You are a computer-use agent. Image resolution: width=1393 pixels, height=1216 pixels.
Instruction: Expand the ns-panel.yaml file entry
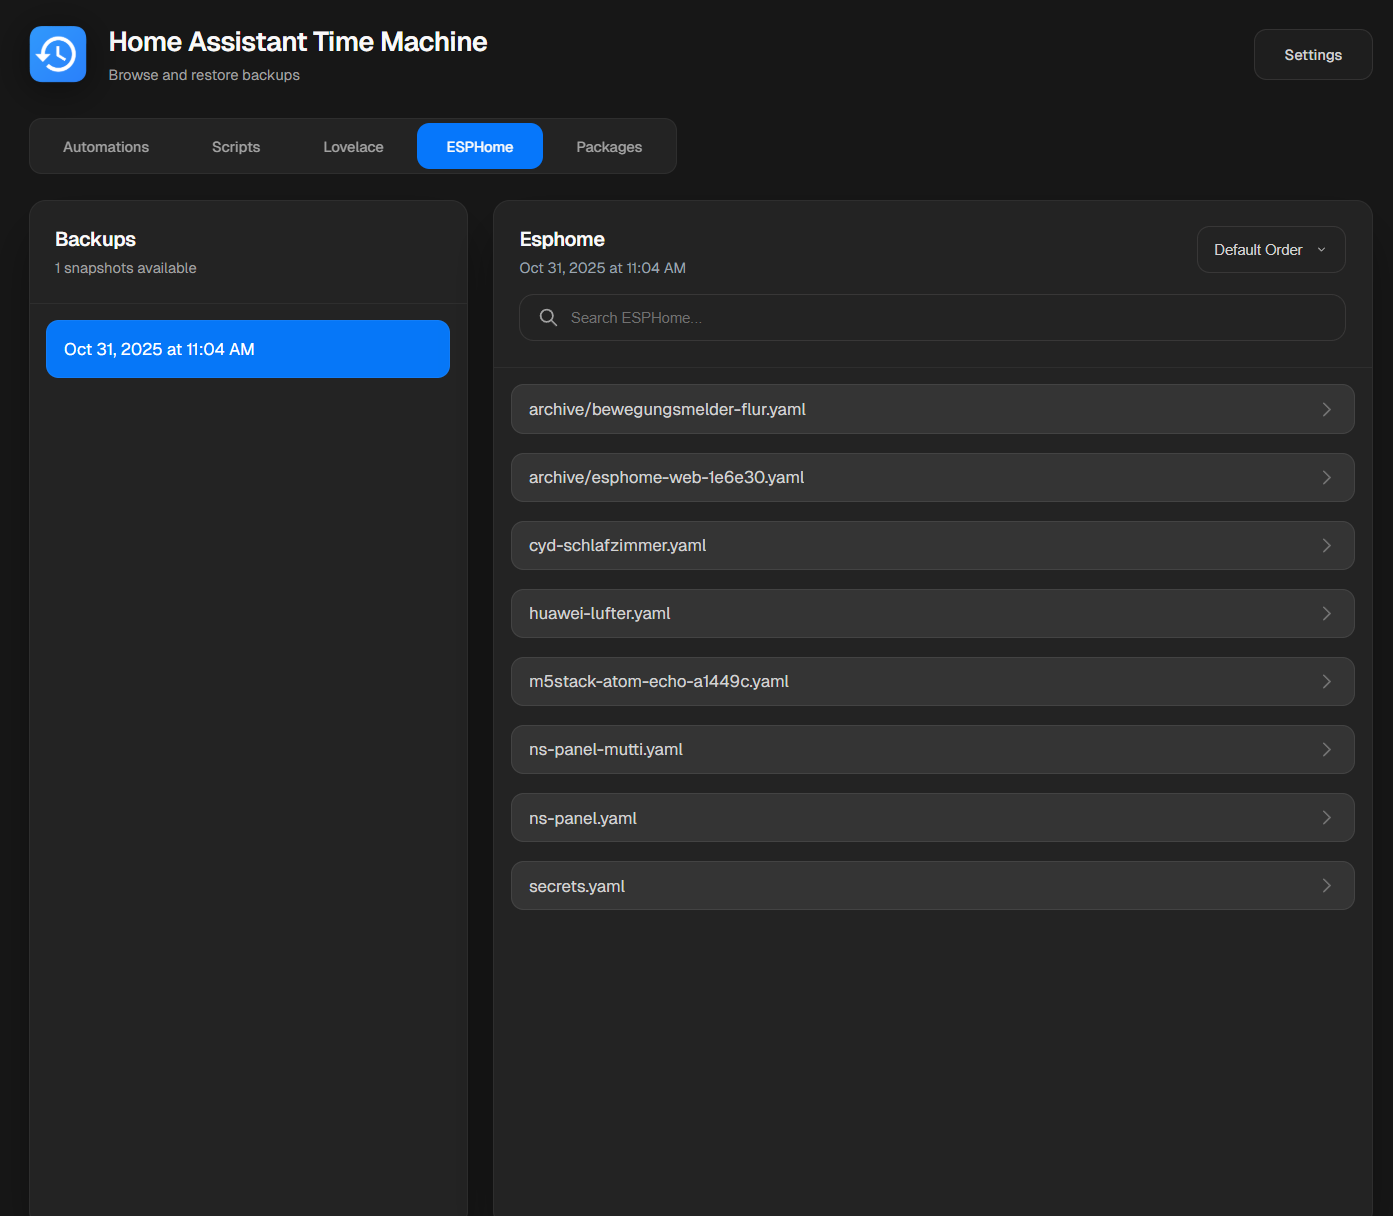point(932,818)
